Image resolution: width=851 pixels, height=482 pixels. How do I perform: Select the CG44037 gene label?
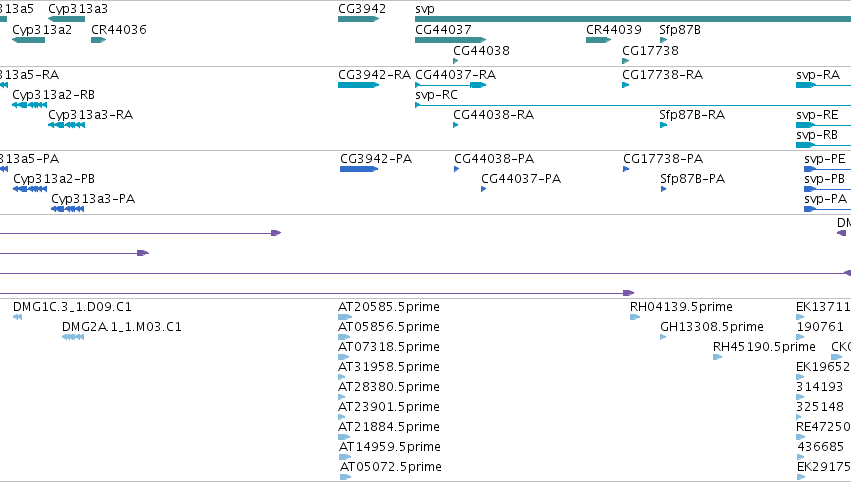coord(443,30)
